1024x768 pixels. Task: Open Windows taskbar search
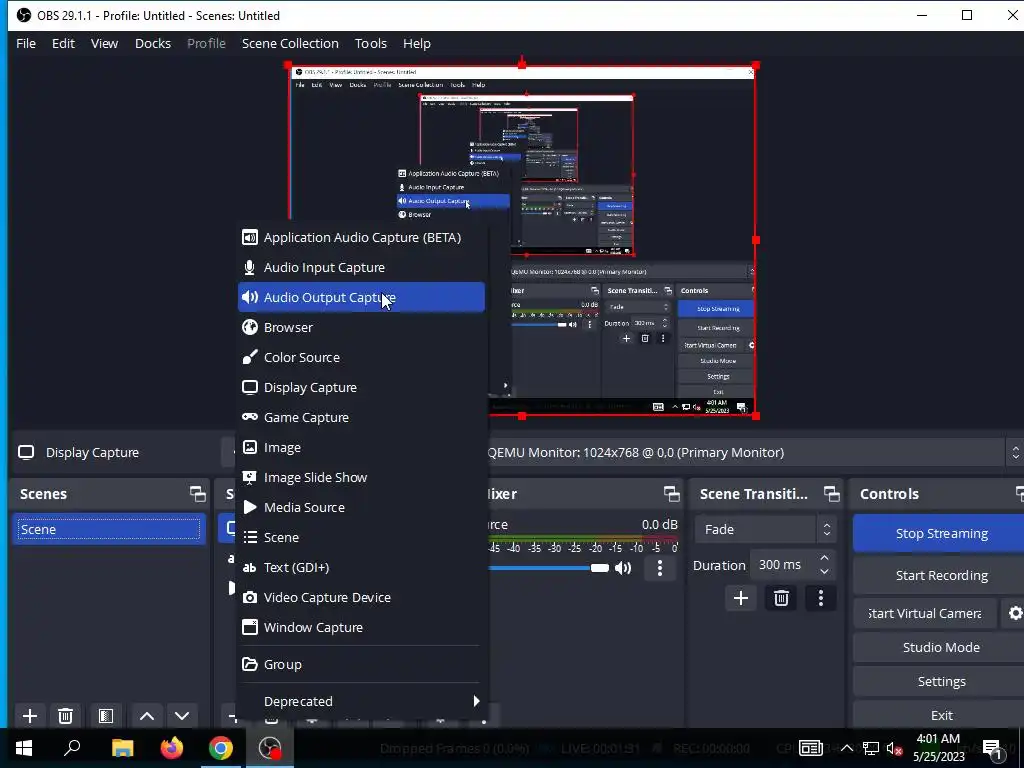click(x=72, y=748)
